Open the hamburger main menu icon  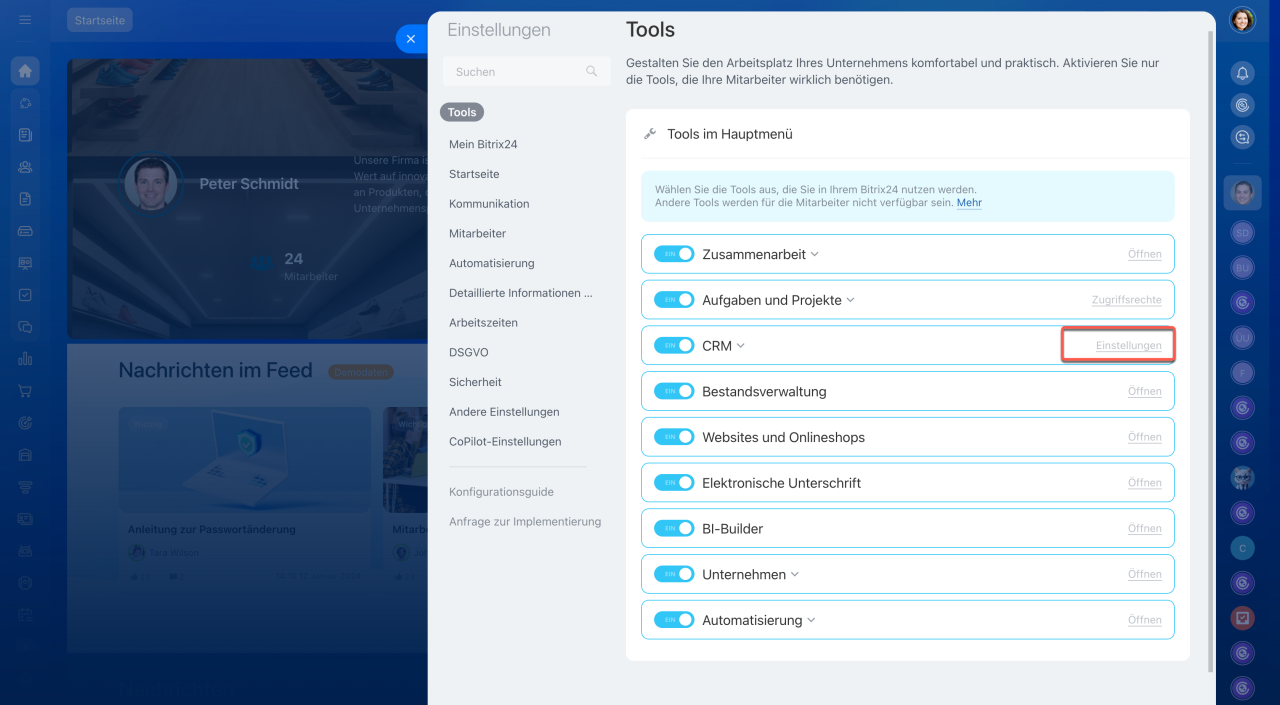25,20
